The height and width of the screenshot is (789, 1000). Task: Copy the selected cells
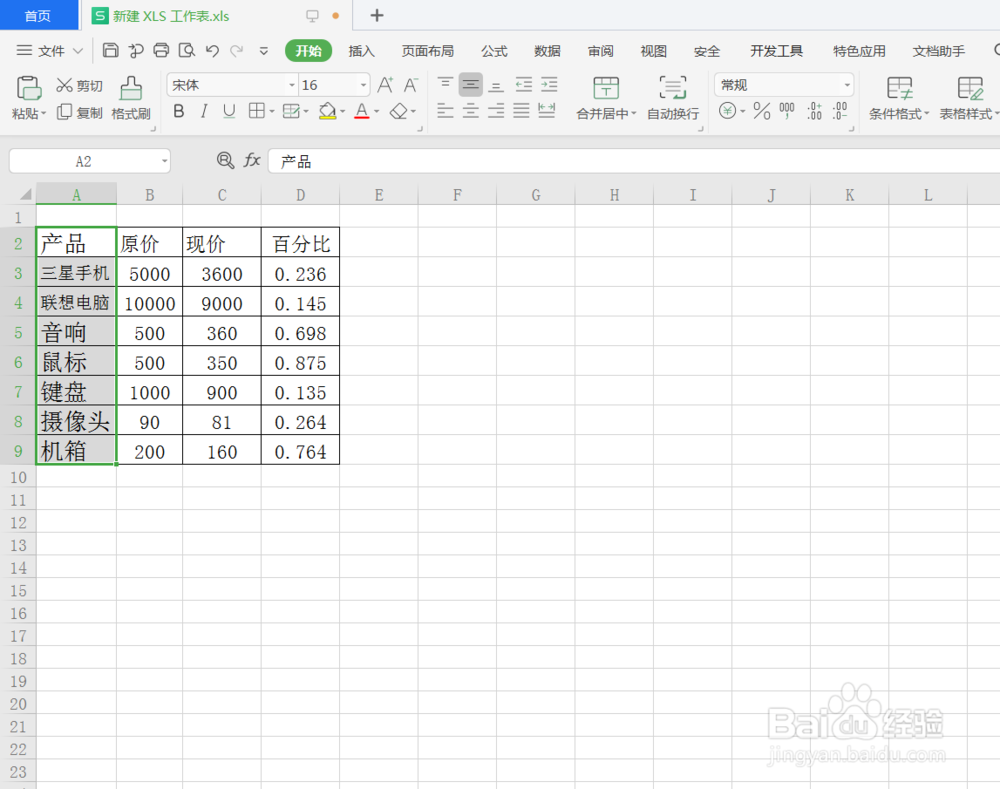[x=79, y=113]
